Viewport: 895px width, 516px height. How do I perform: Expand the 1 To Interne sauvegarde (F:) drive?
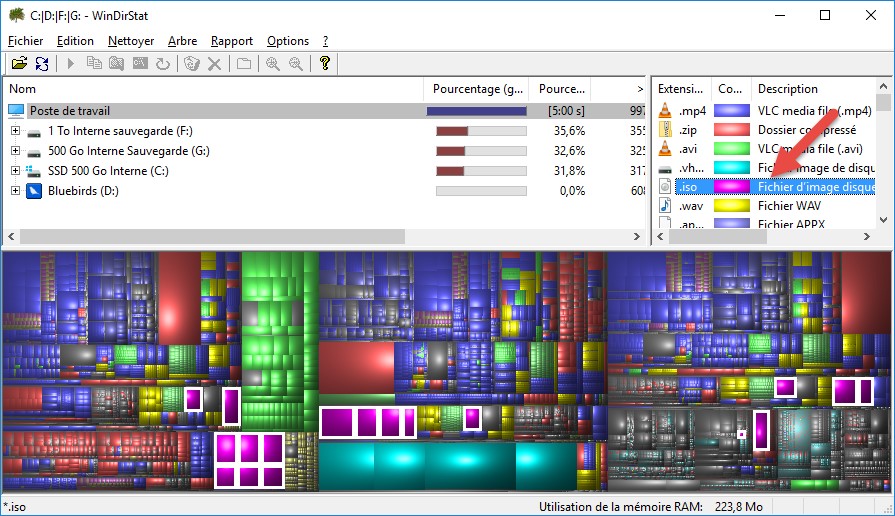pyautogui.click(x=15, y=131)
